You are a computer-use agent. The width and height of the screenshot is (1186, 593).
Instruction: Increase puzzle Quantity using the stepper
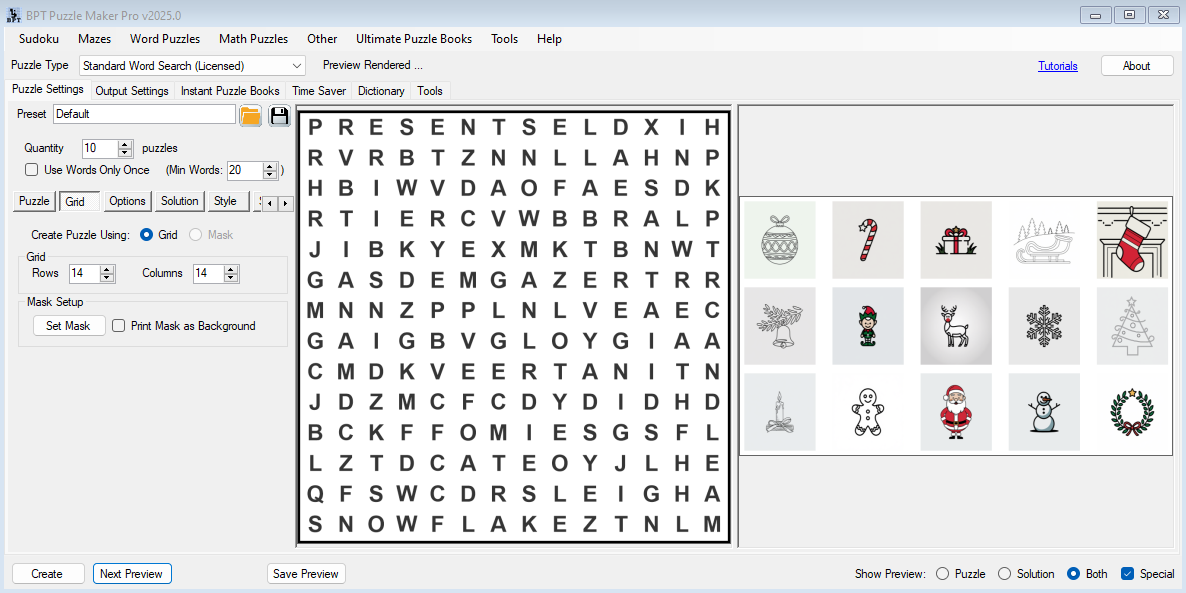(x=123, y=143)
